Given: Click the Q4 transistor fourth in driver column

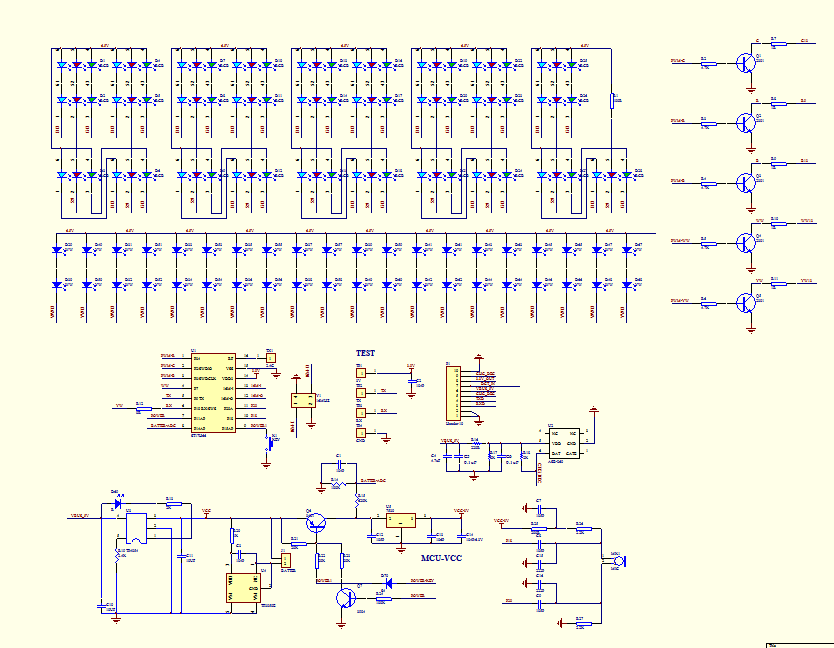Looking at the screenshot, I should point(745,241).
